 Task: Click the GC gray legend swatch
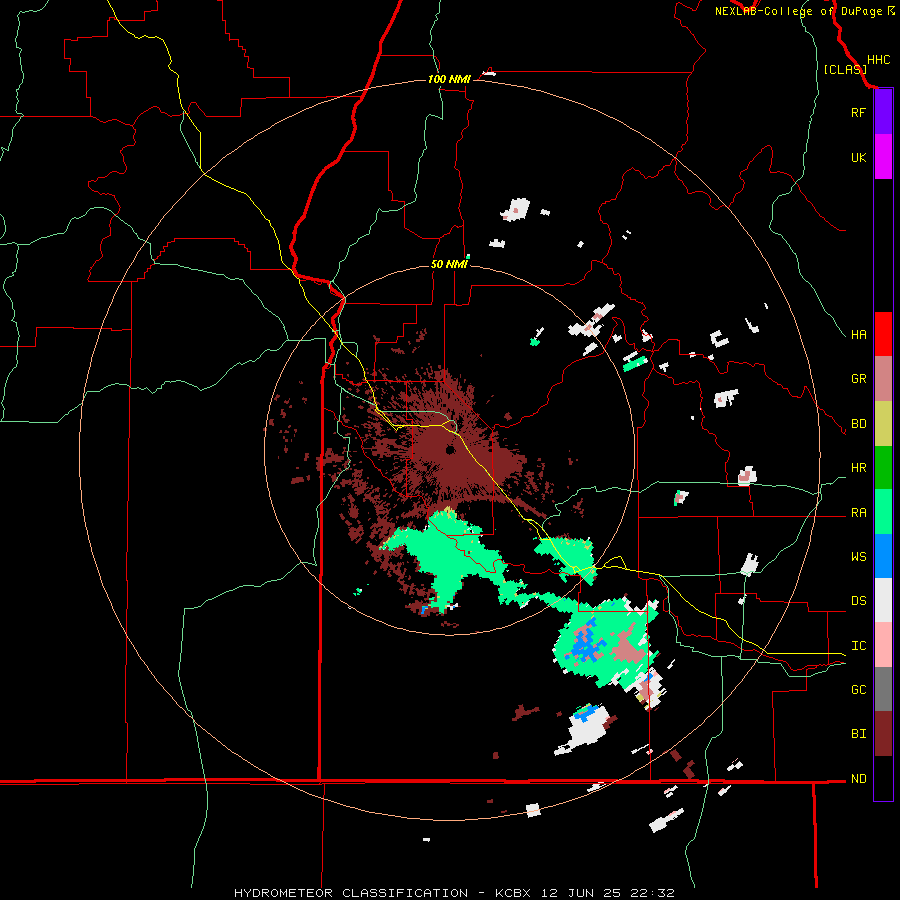883,690
